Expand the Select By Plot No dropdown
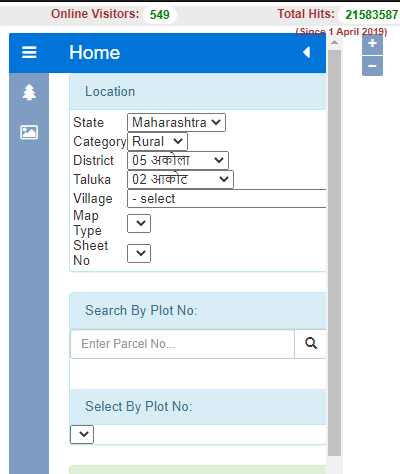This screenshot has width=400, height=474. (82, 434)
